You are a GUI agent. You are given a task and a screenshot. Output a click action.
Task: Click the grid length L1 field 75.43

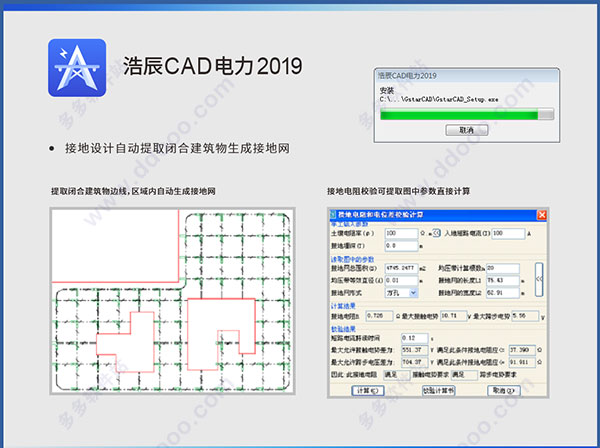click(503, 280)
